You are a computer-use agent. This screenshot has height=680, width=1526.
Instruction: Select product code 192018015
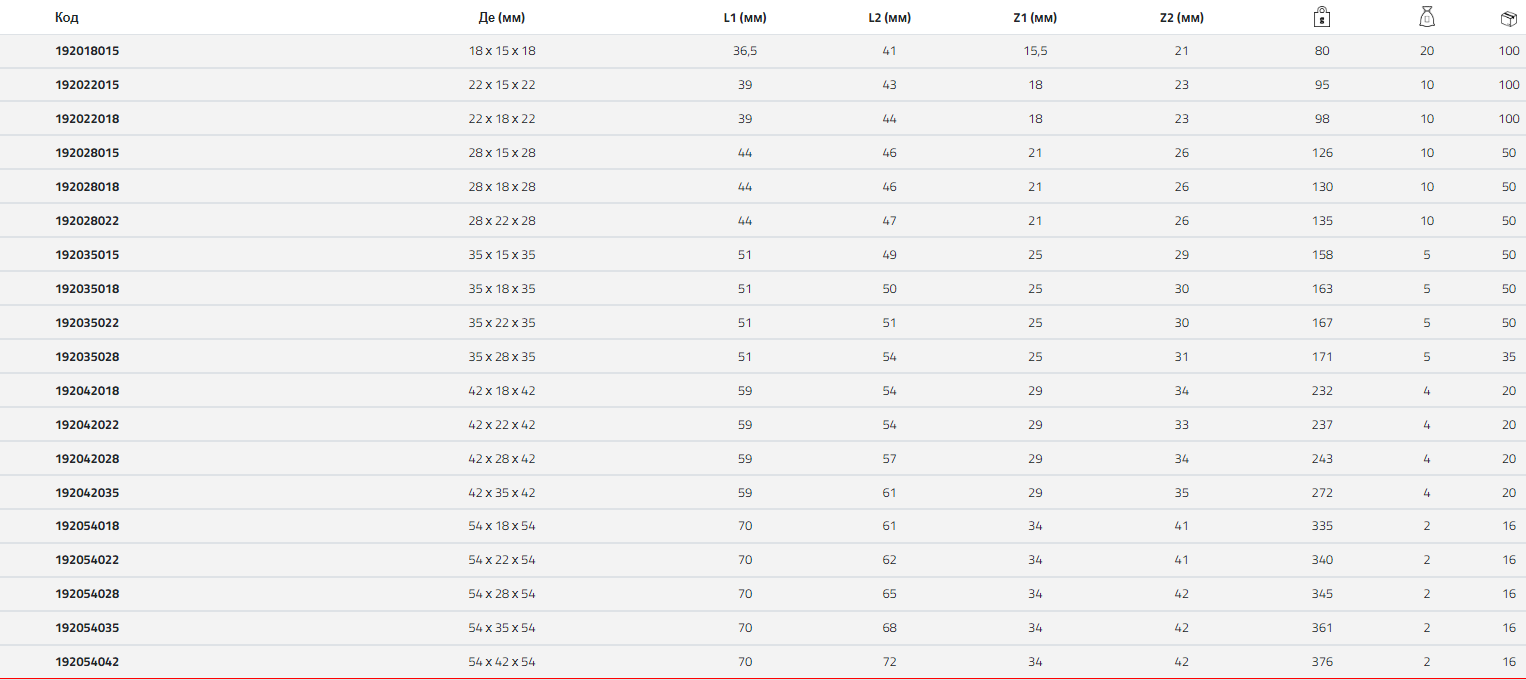(x=87, y=51)
